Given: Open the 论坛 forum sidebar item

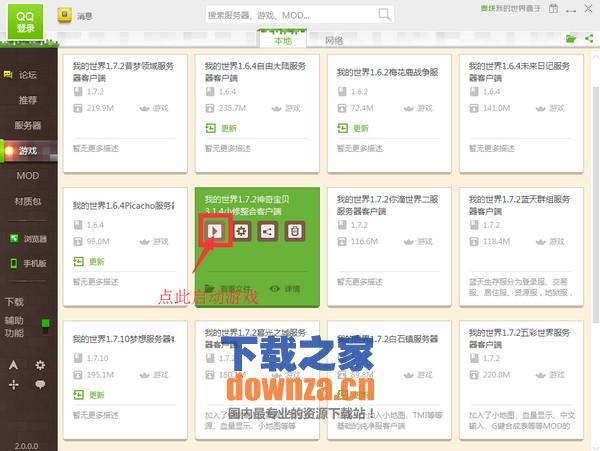Looking at the screenshot, I should coord(28,75).
